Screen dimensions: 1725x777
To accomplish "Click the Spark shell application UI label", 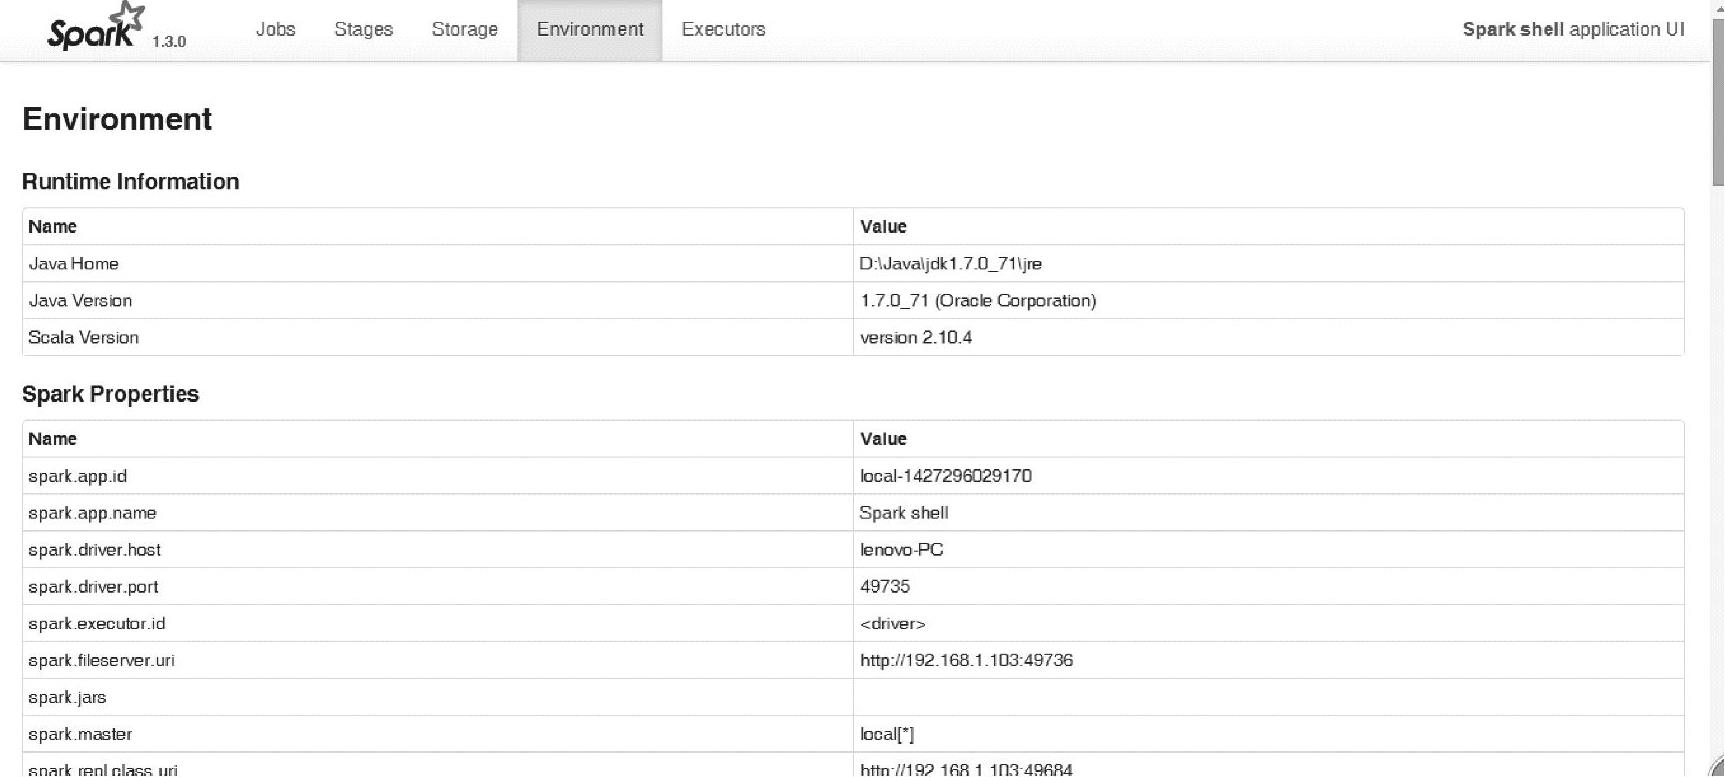I will pyautogui.click(x=1573, y=30).
